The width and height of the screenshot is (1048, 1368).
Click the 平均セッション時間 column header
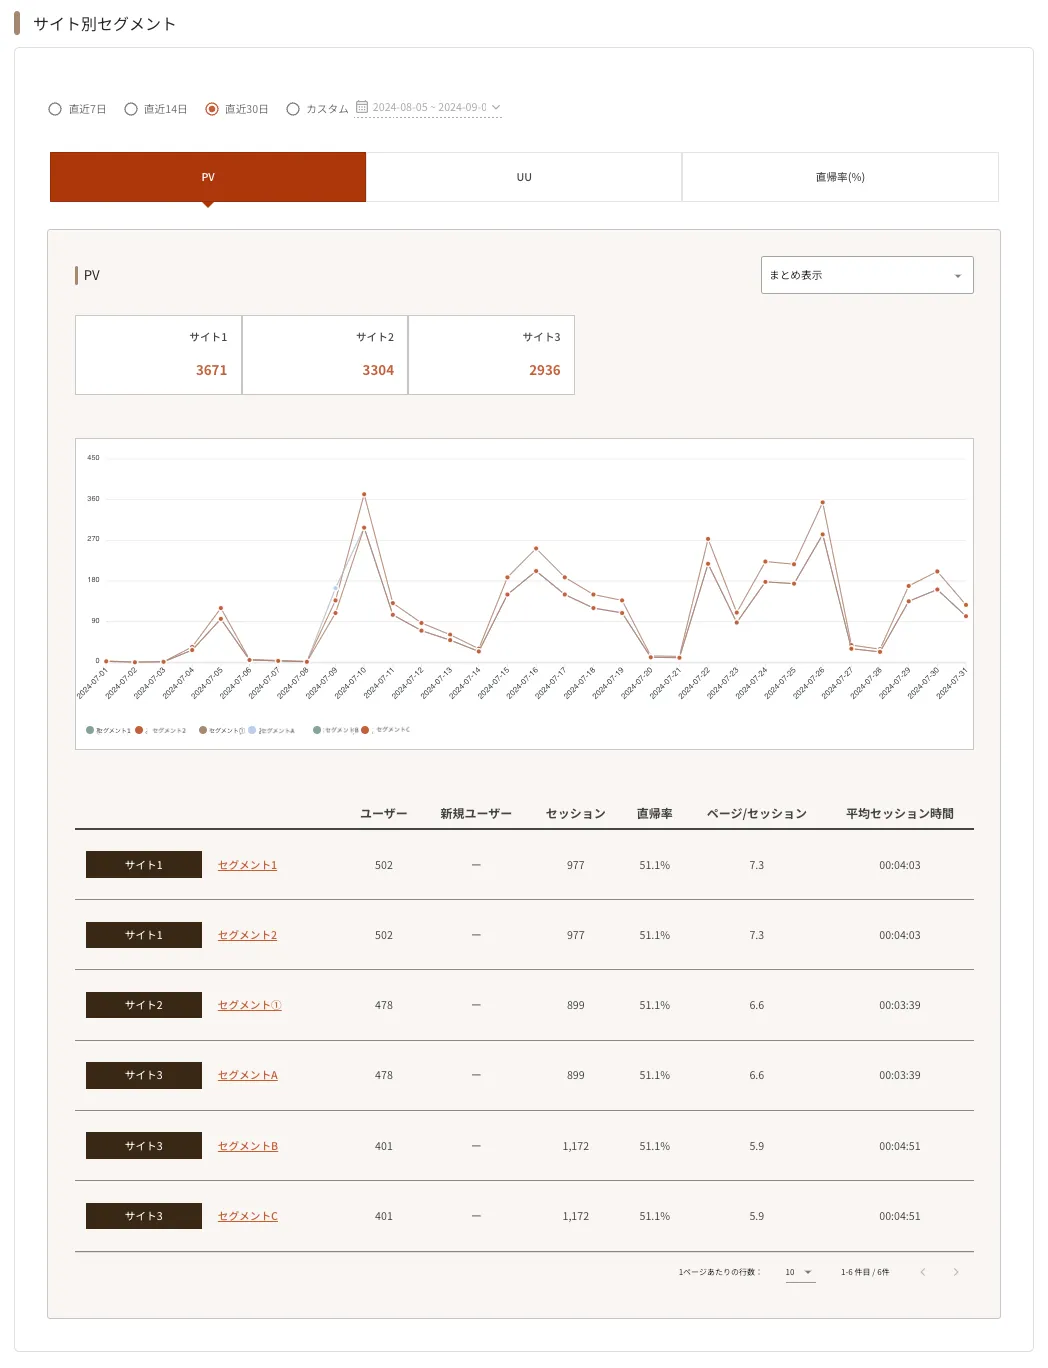[900, 814]
